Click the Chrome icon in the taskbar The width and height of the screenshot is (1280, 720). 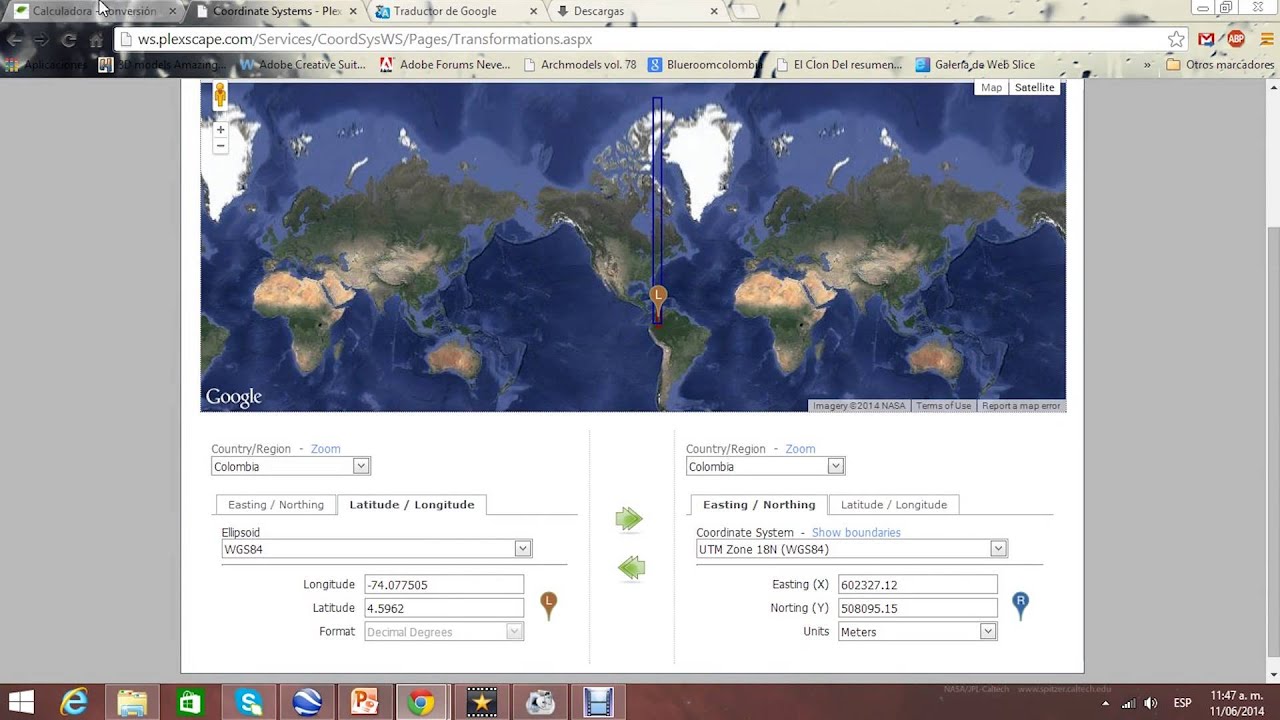click(422, 702)
